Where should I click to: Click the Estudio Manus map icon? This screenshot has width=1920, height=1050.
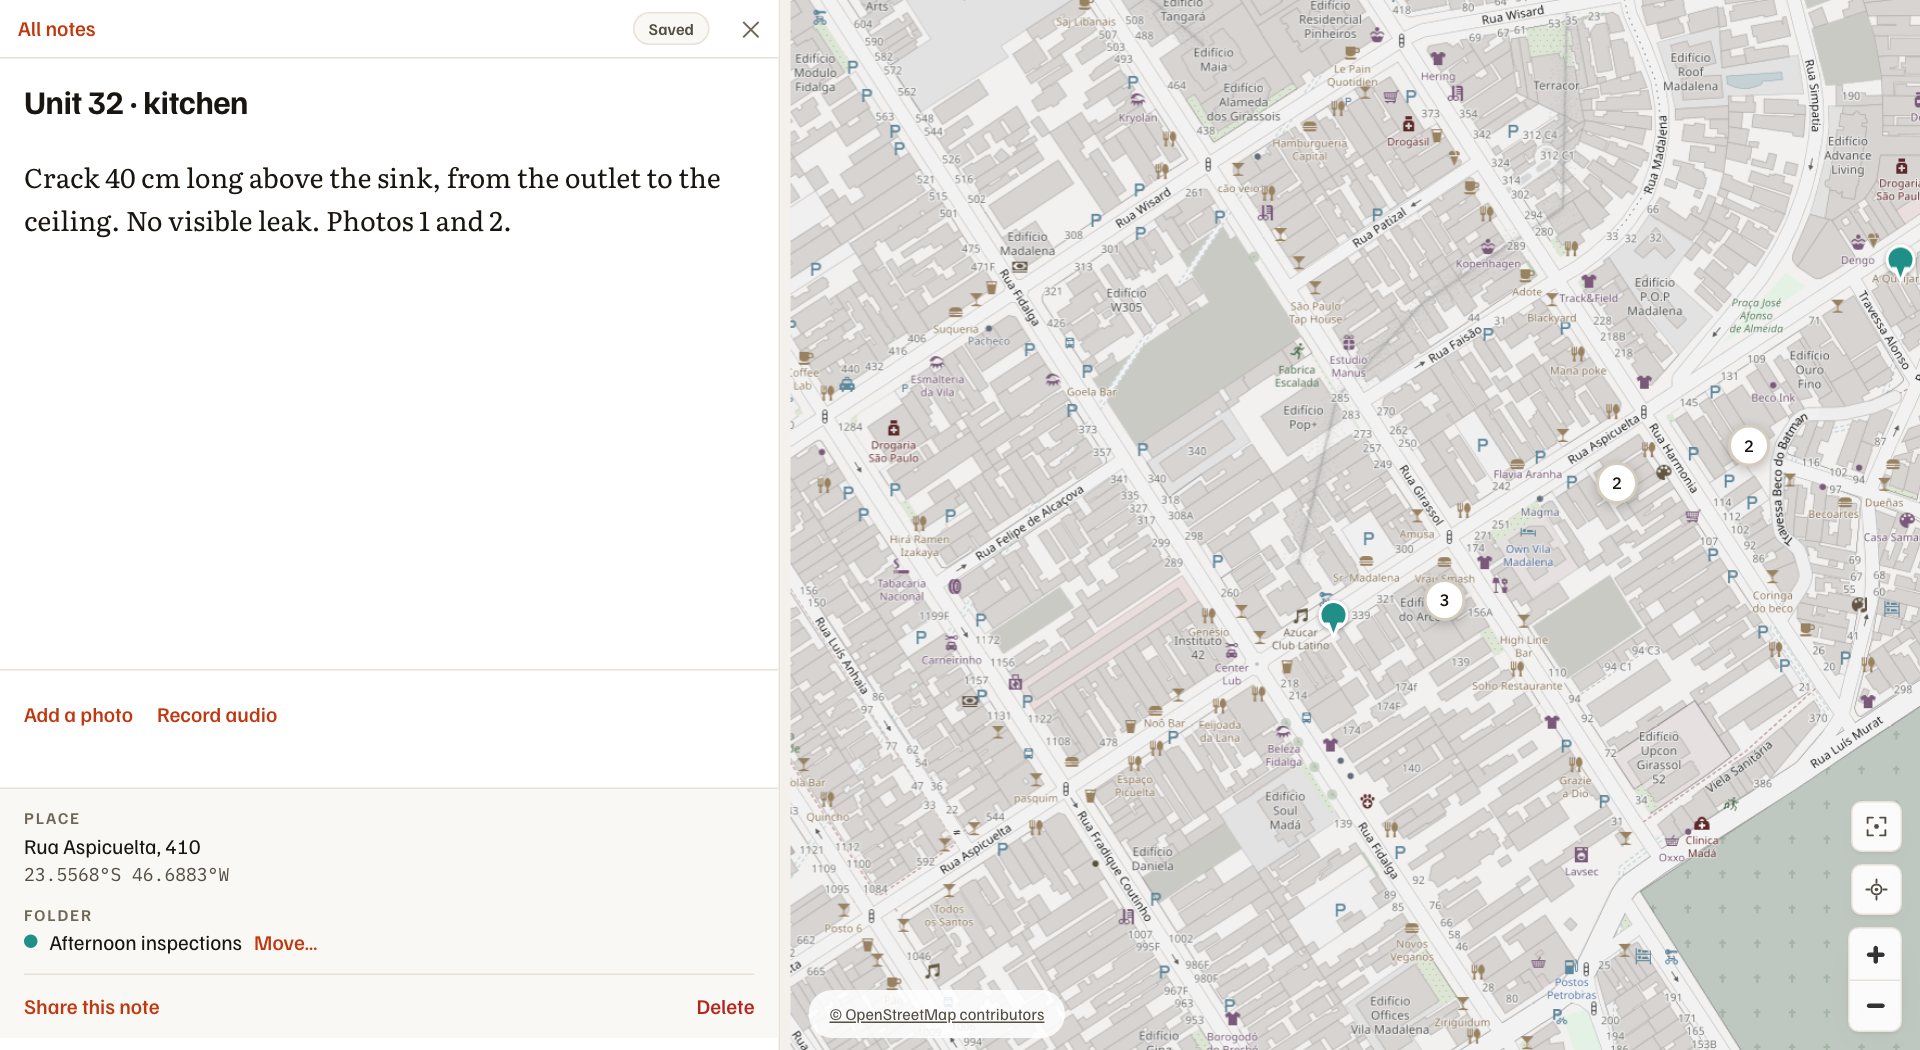1349,343
